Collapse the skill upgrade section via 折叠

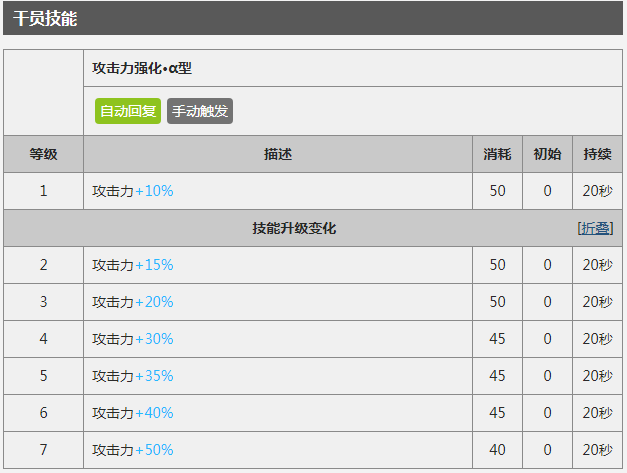coord(596,228)
